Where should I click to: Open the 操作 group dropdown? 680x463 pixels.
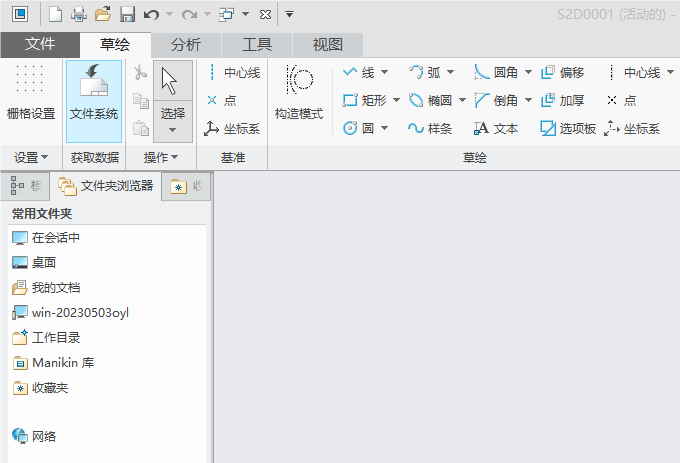161,157
